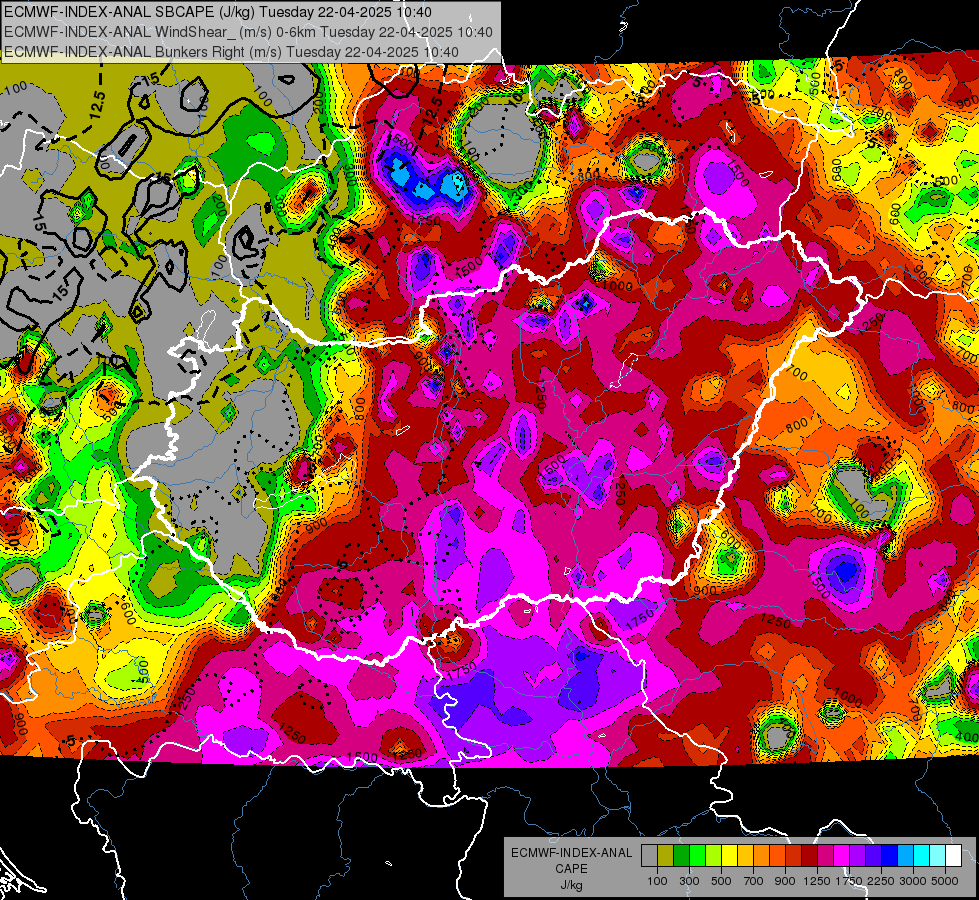
Task: Pick the crimson-pink swatch right of the 1250 tick
Action: pyautogui.click(x=825, y=856)
